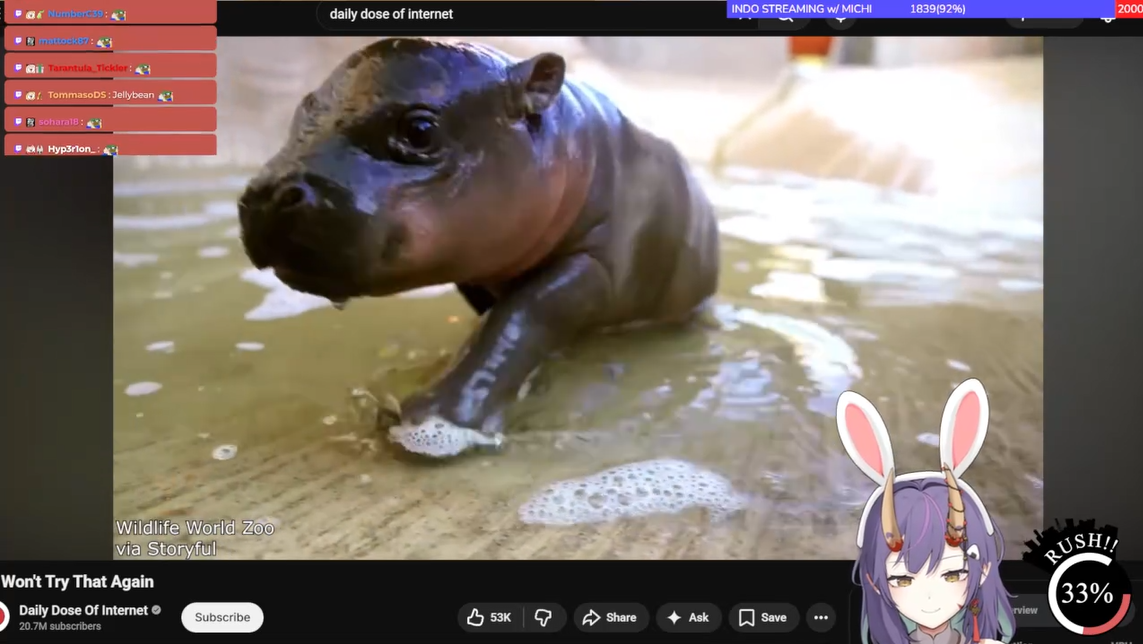Subscribe to Daily Dose Of Internet
Screen dimensions: 1143x644
[x=222, y=617]
